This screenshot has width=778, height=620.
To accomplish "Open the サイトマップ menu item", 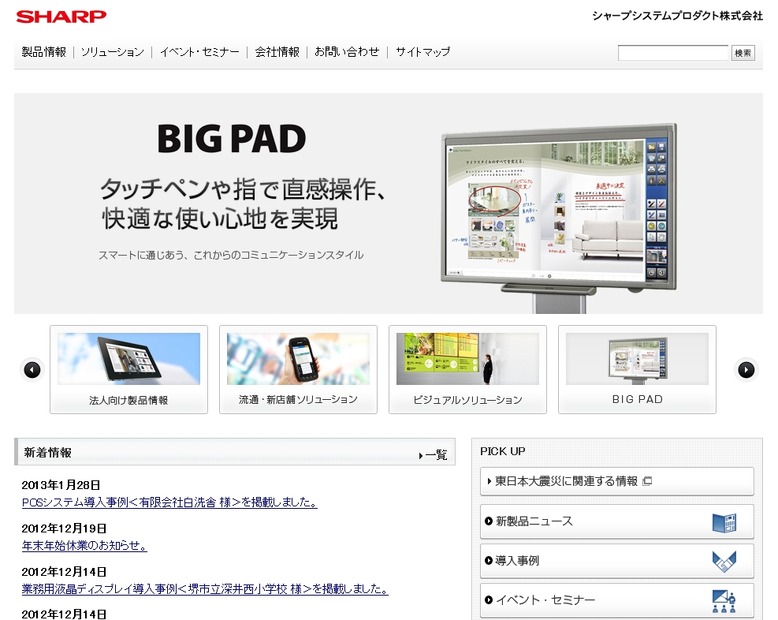I will tap(423, 52).
